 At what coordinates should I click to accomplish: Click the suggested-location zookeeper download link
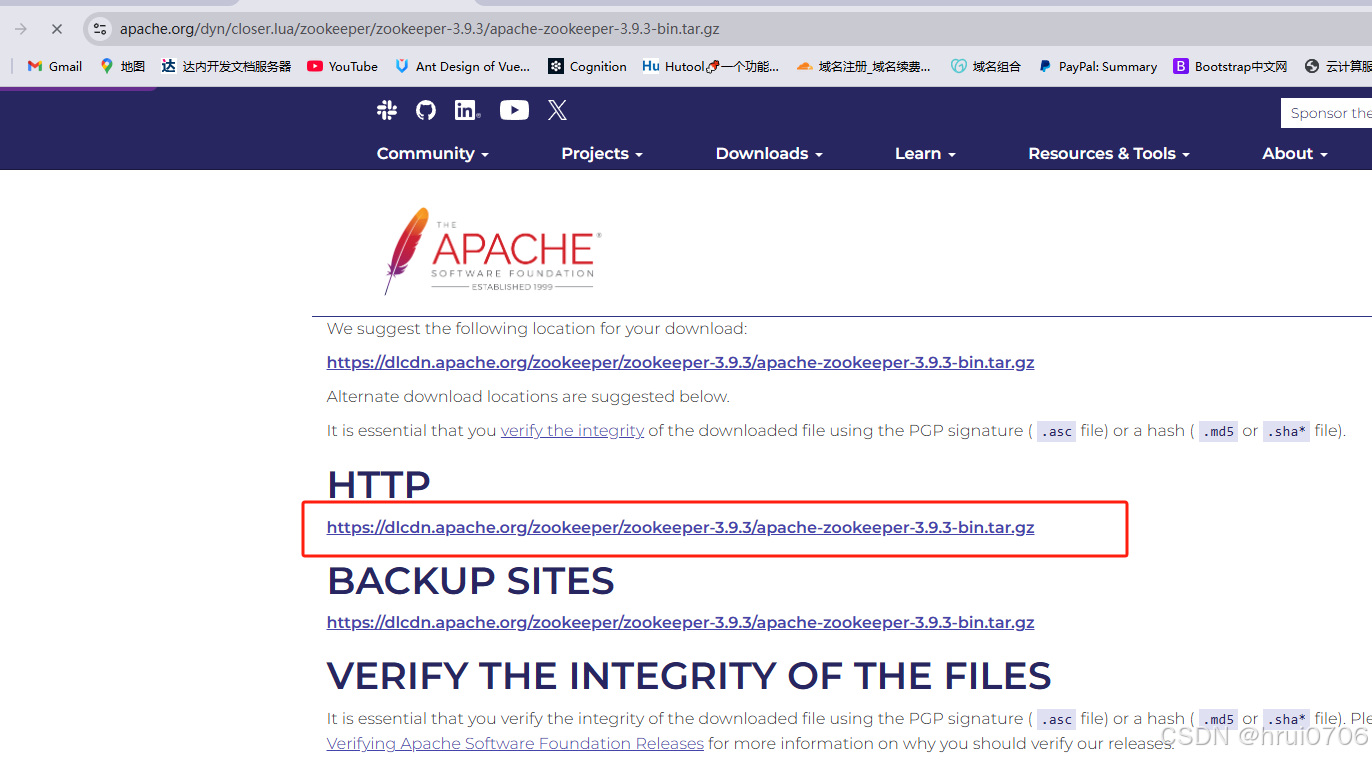point(680,362)
